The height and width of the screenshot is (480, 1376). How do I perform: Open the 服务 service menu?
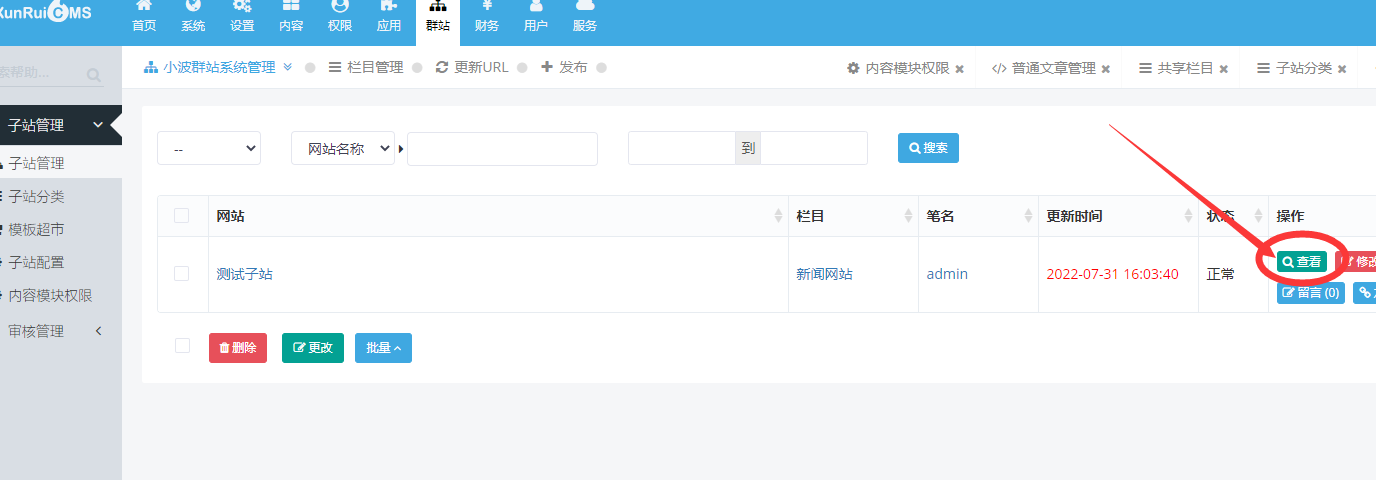pos(585,17)
